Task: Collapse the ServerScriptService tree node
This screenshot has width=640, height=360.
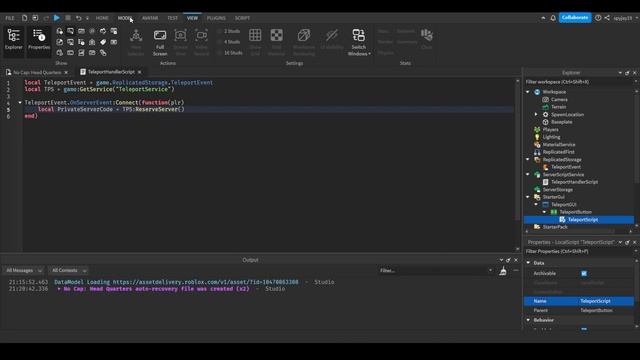Action: pyautogui.click(x=528, y=174)
